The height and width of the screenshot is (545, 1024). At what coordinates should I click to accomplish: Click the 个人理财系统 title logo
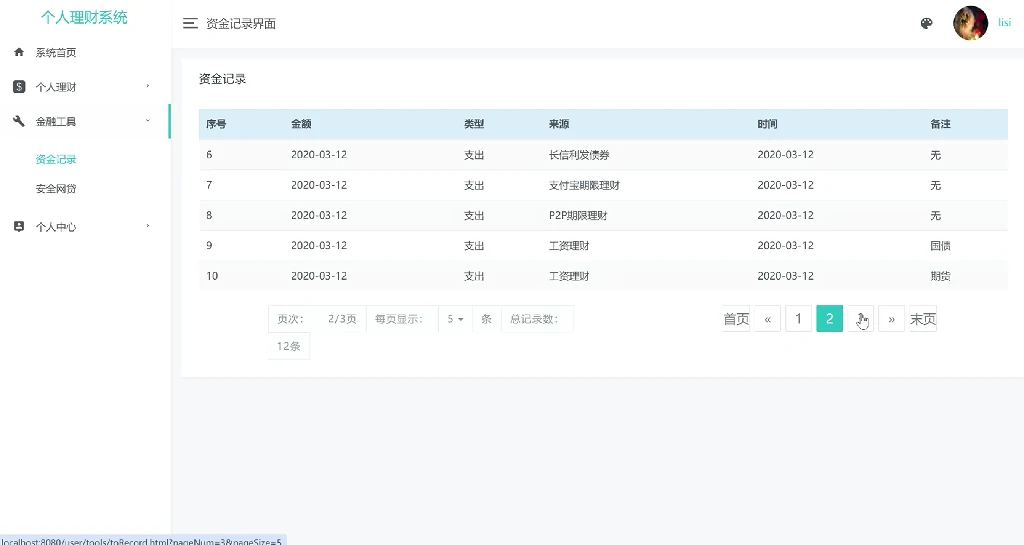(x=84, y=18)
